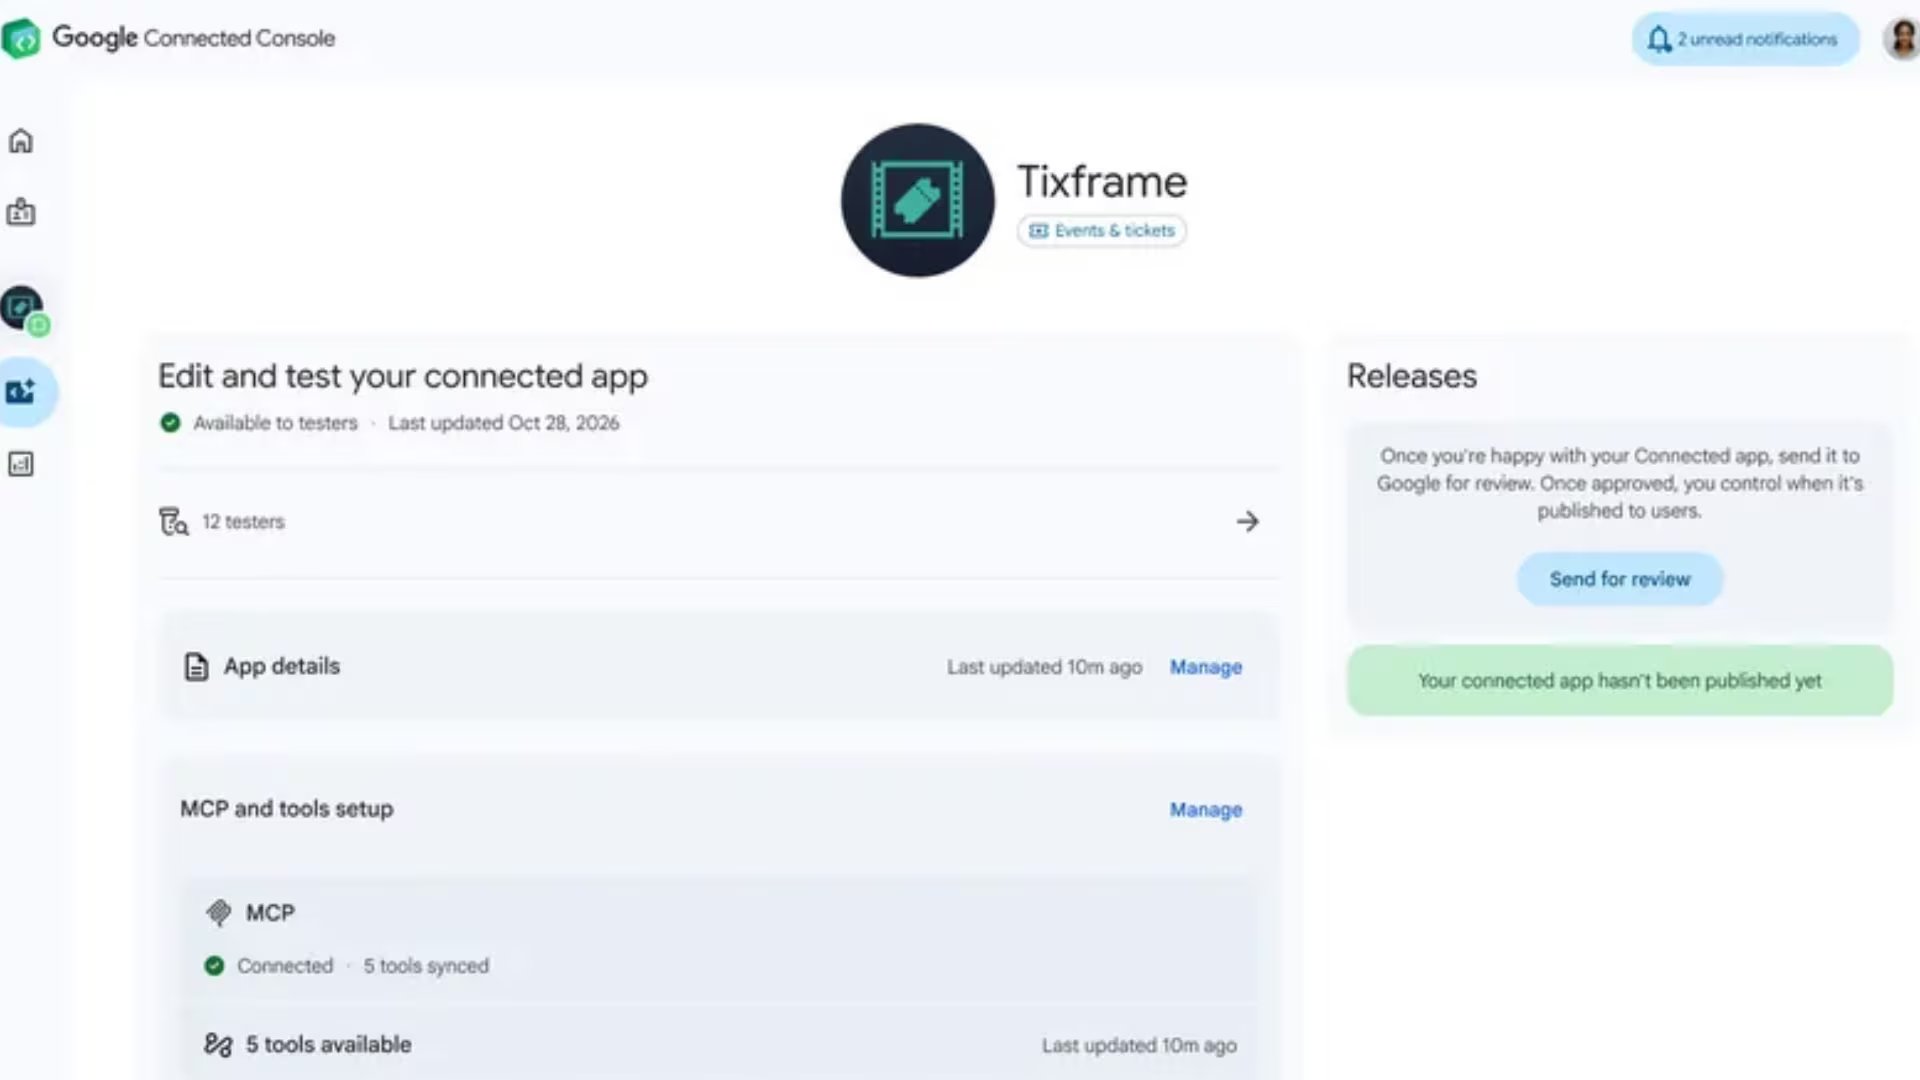Click the testers search icon
The height and width of the screenshot is (1080, 1920).
(x=174, y=522)
